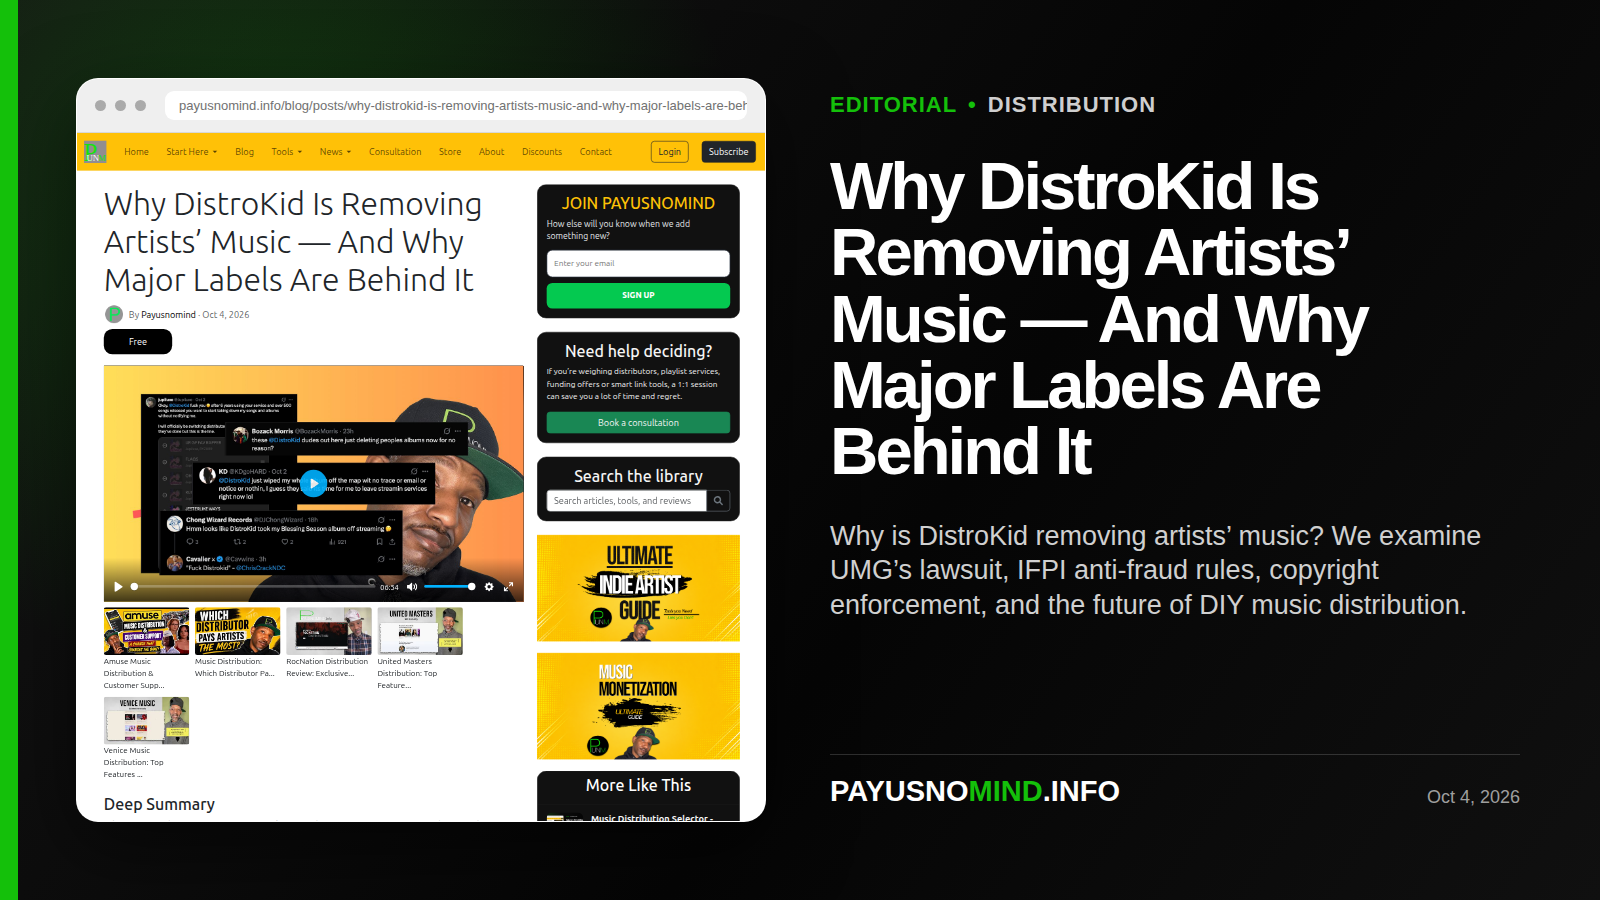Click the browser address bar URL
The height and width of the screenshot is (900, 1600).
coord(456,105)
